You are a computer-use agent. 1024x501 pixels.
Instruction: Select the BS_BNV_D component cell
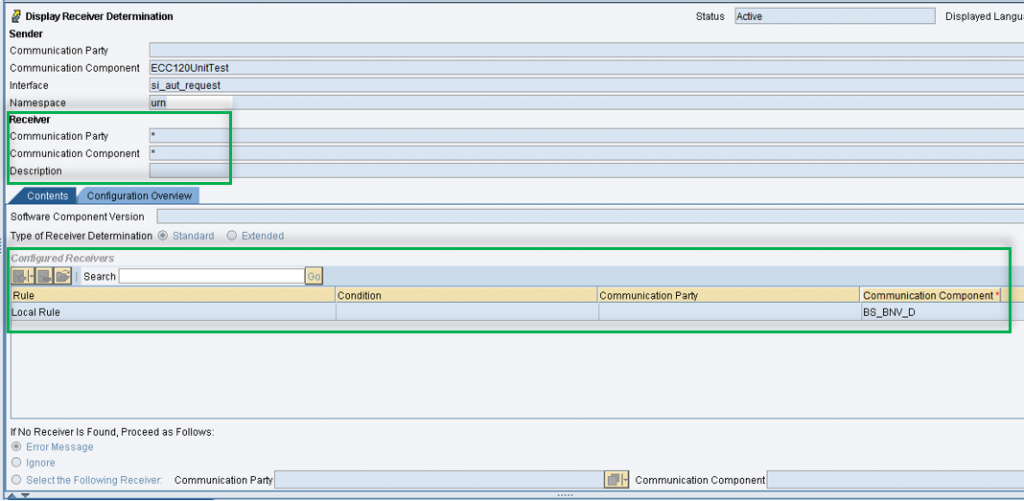(931, 312)
